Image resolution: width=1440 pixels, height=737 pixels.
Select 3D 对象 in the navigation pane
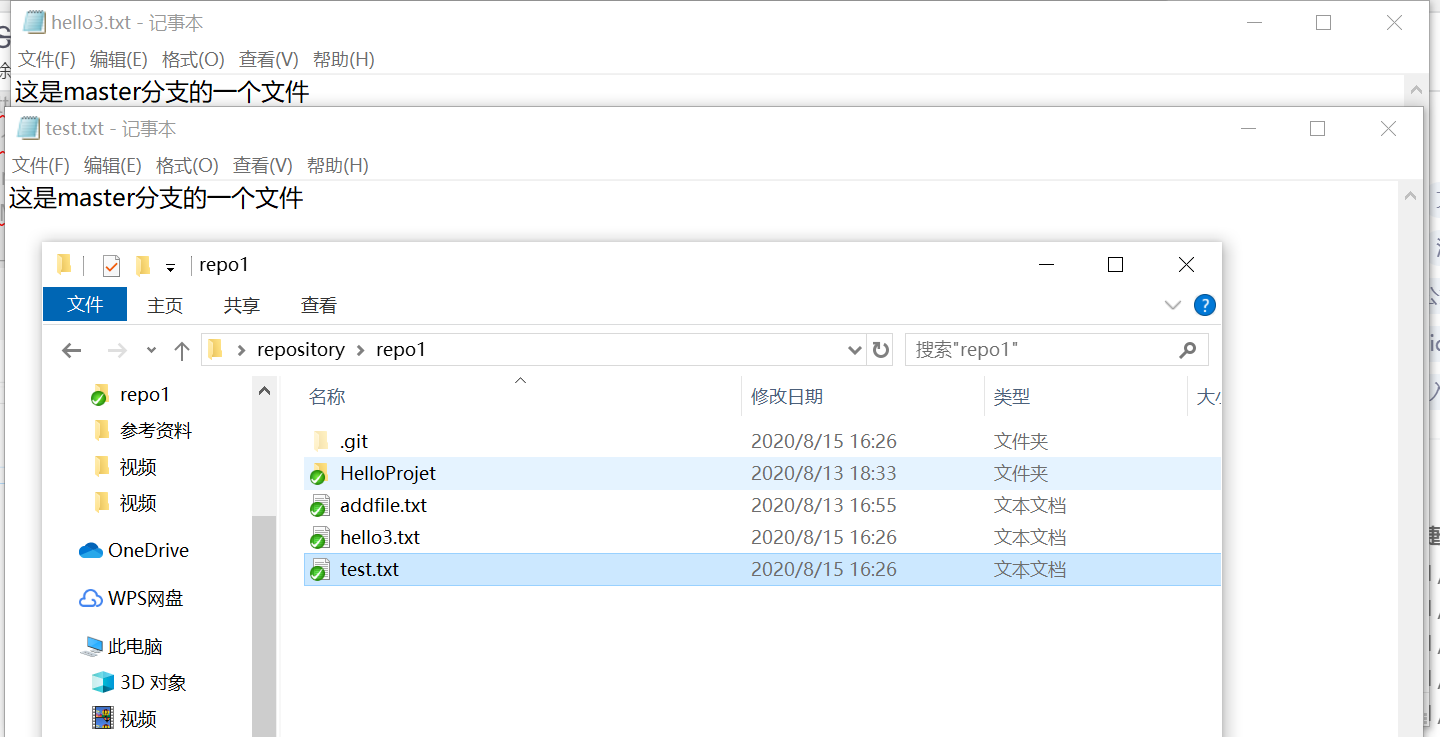153,682
